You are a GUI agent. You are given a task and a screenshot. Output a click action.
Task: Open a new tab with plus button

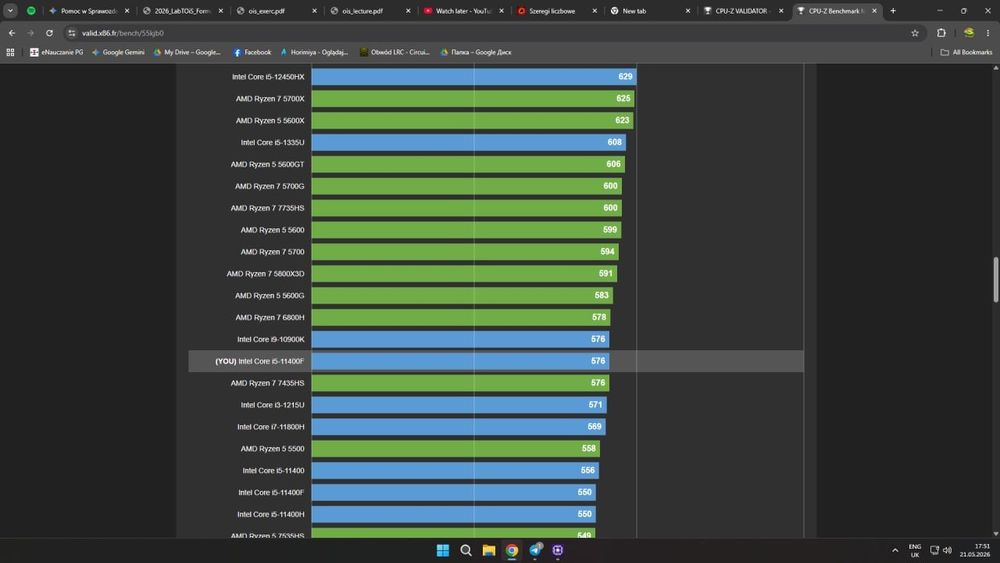[893, 11]
